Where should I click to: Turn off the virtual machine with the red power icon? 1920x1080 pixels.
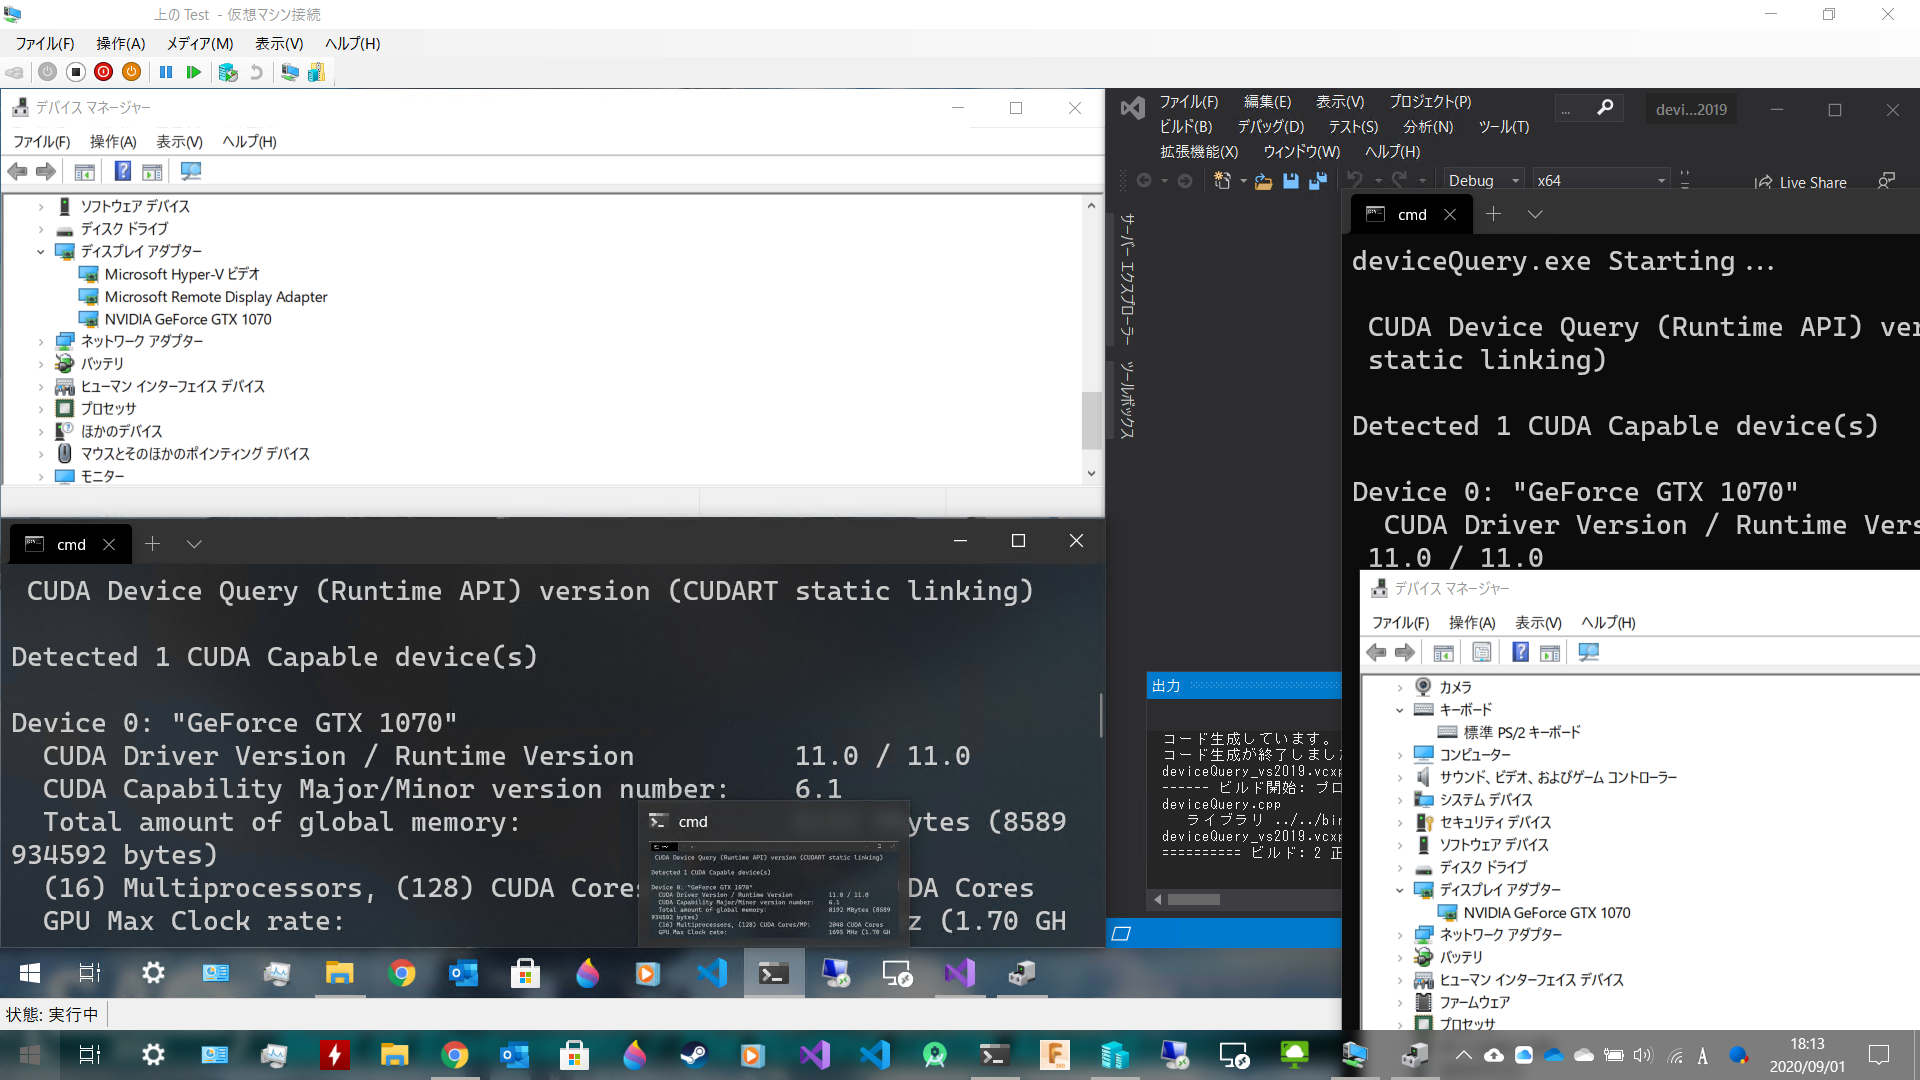[103, 72]
